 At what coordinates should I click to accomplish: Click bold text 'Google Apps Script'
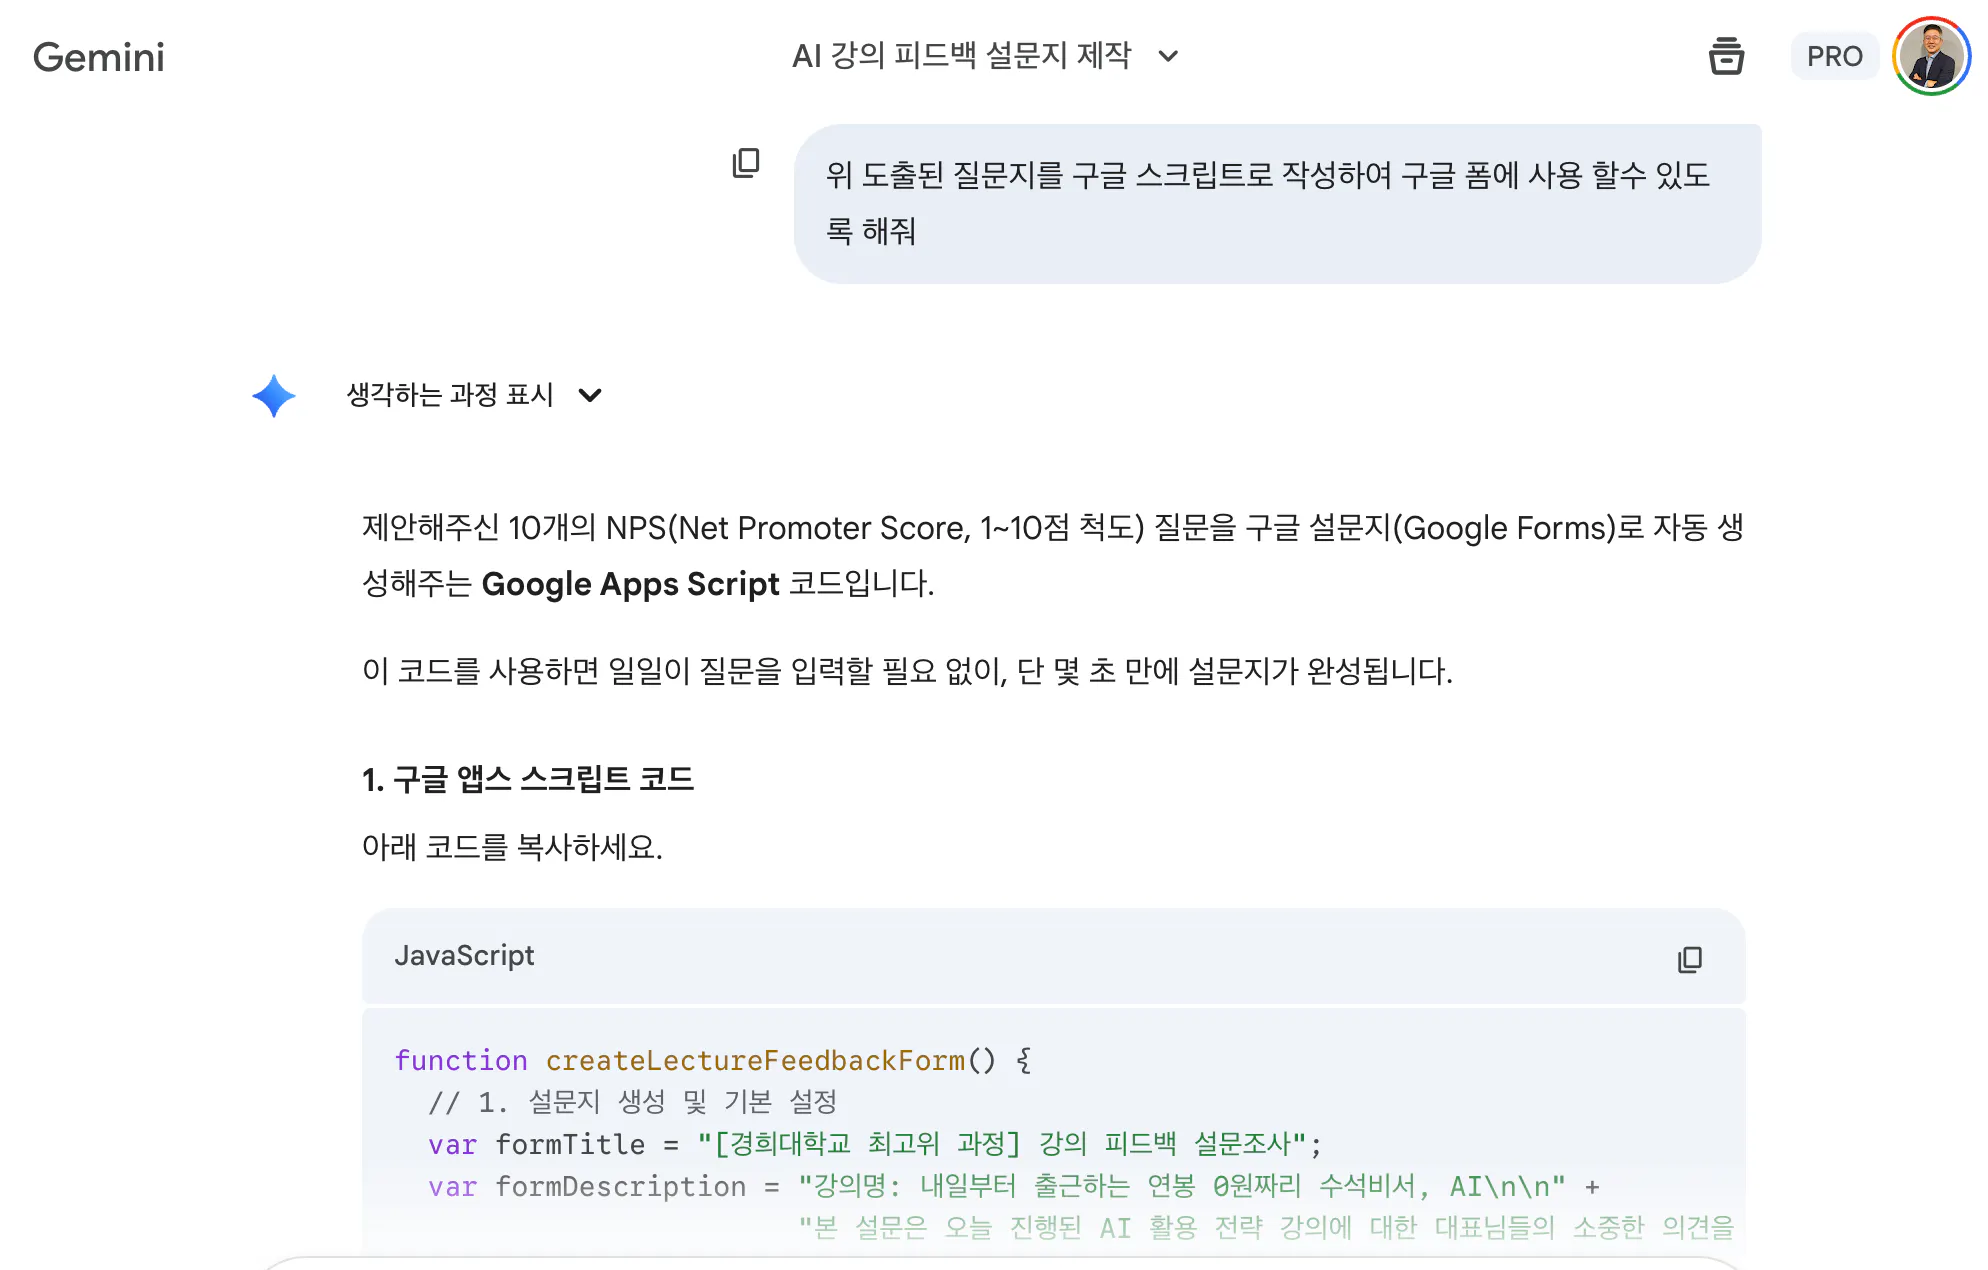pyautogui.click(x=630, y=583)
